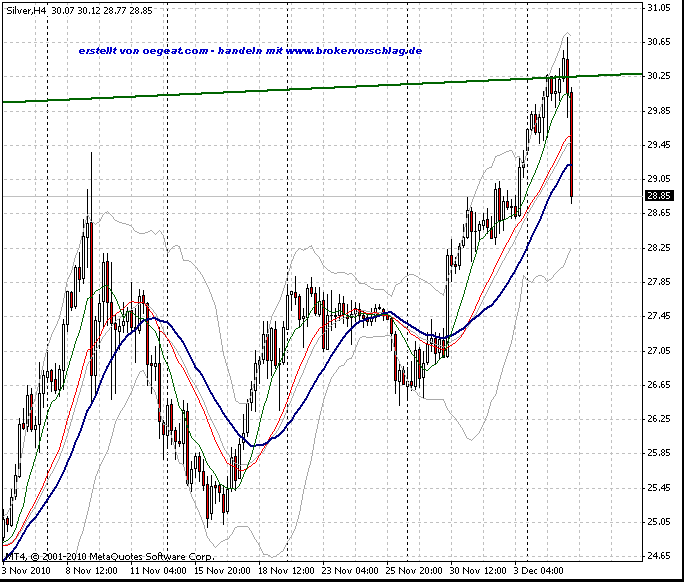The width and height of the screenshot is (684, 582).
Task: Click the last red candlestick at 28.85
Action: point(571,144)
